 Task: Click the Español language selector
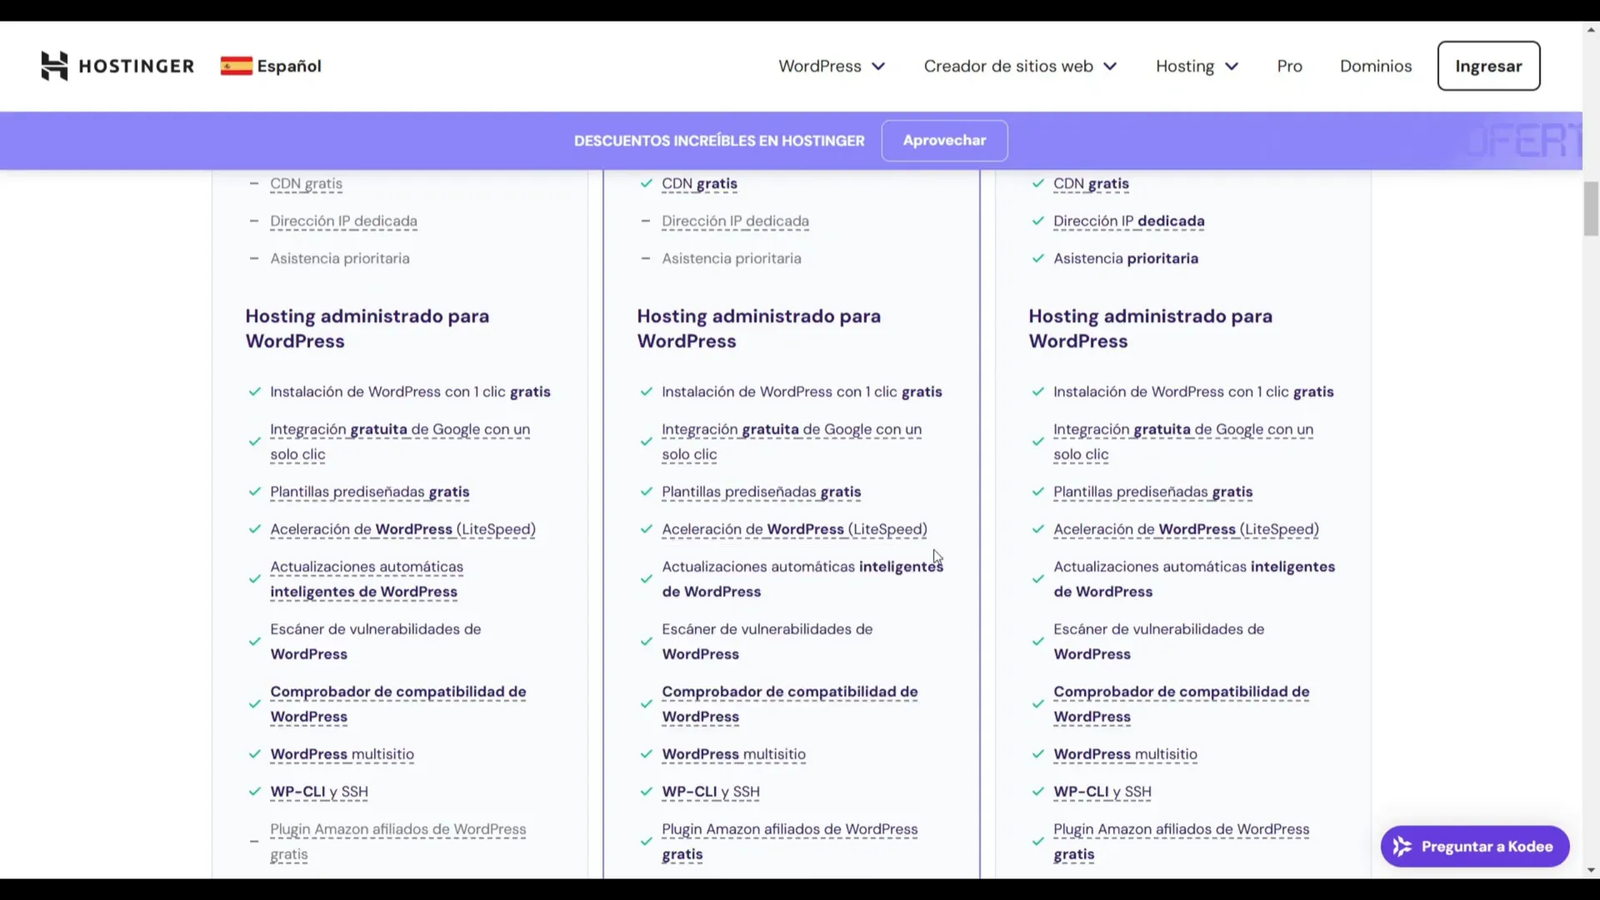[x=288, y=66]
